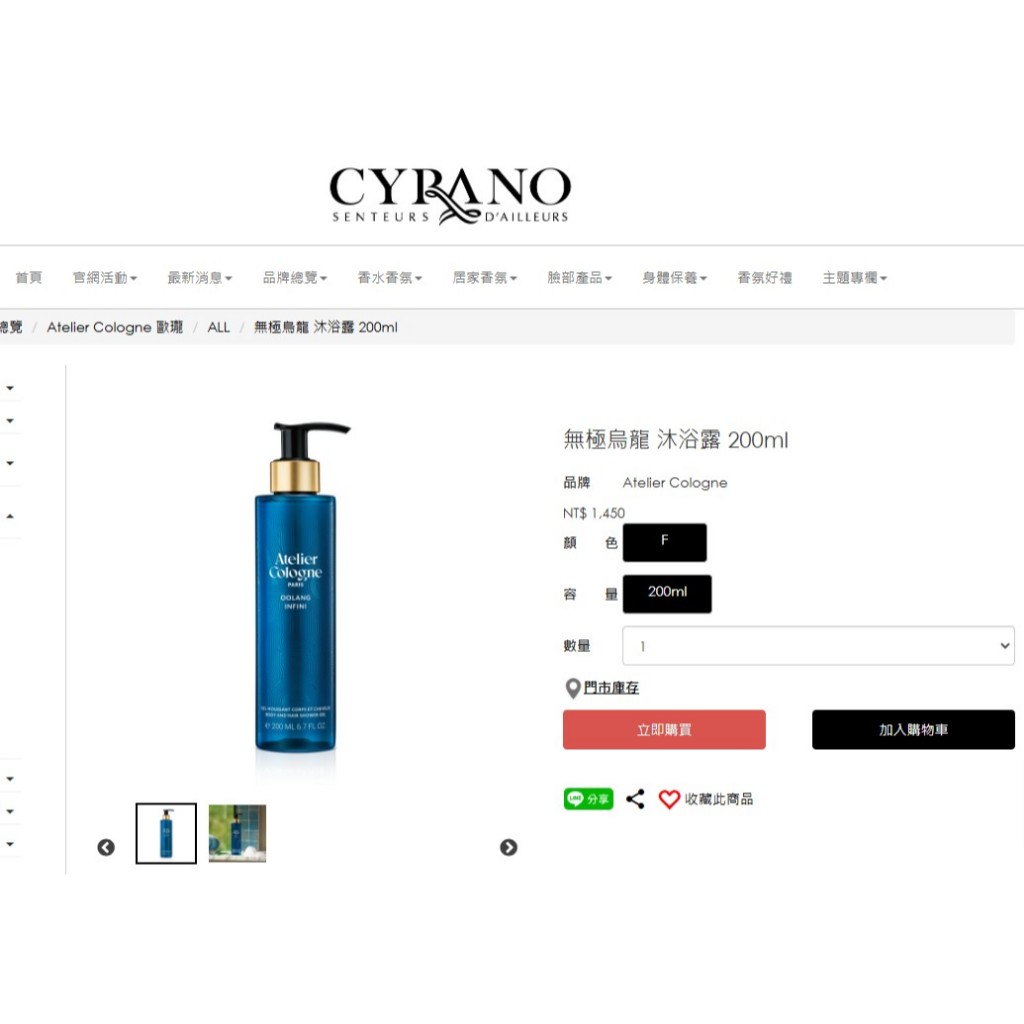
Task: Select the F color option
Action: 664,542
